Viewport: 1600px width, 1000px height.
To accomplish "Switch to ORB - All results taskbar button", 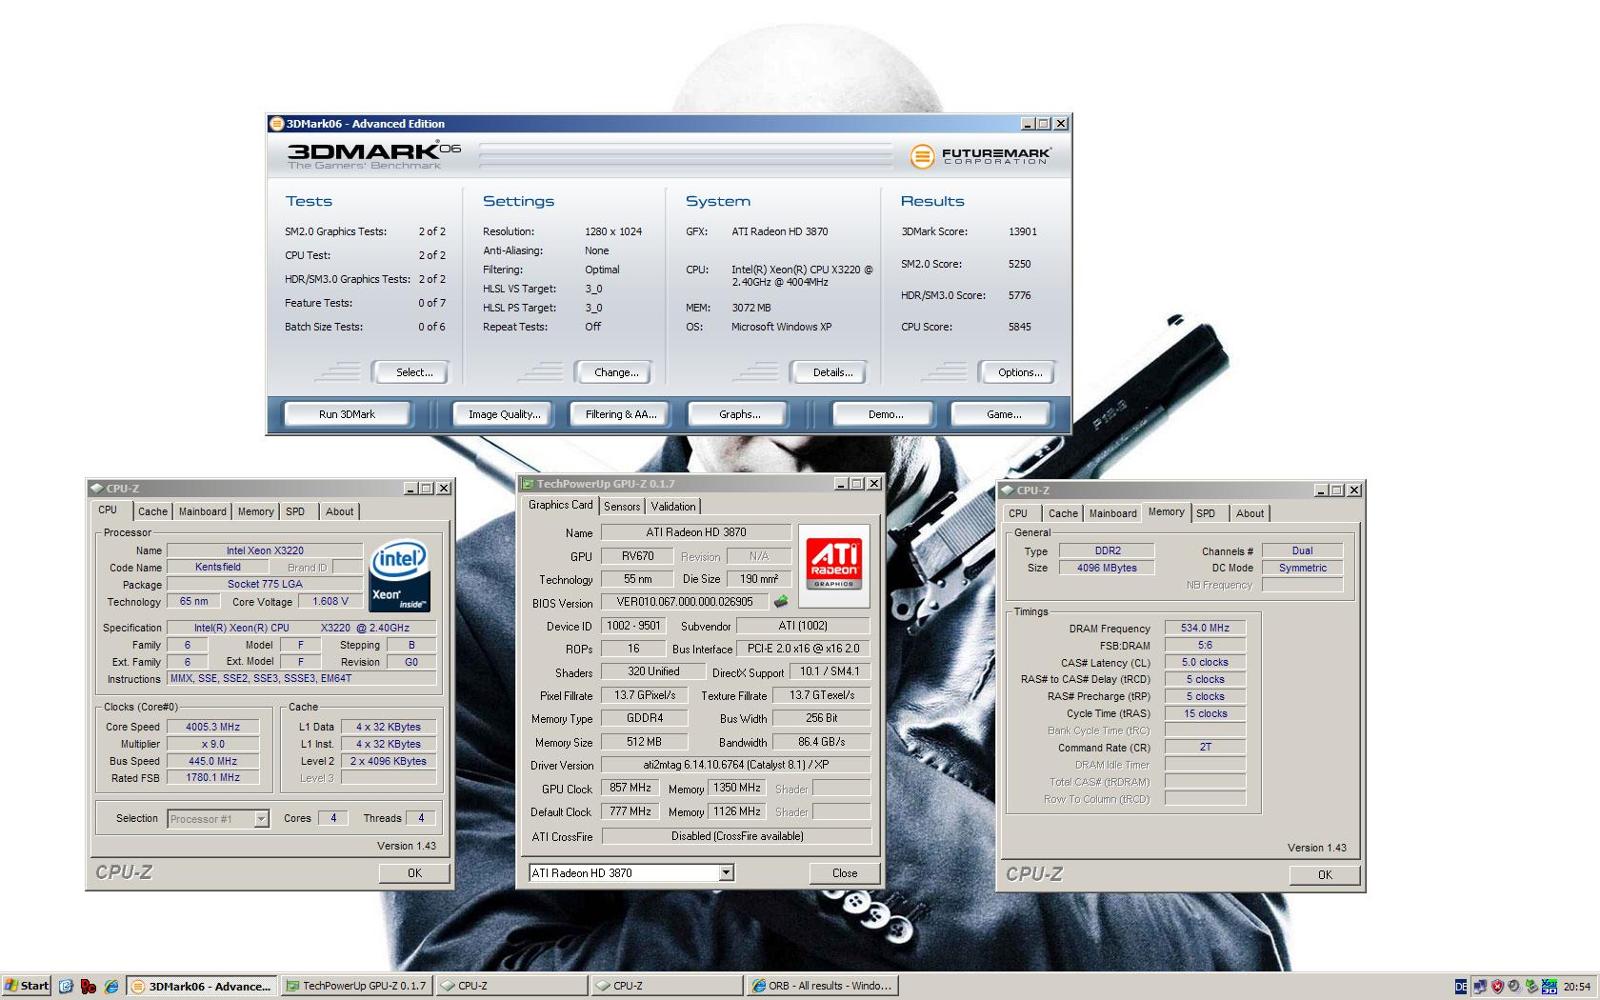I will (x=822, y=986).
